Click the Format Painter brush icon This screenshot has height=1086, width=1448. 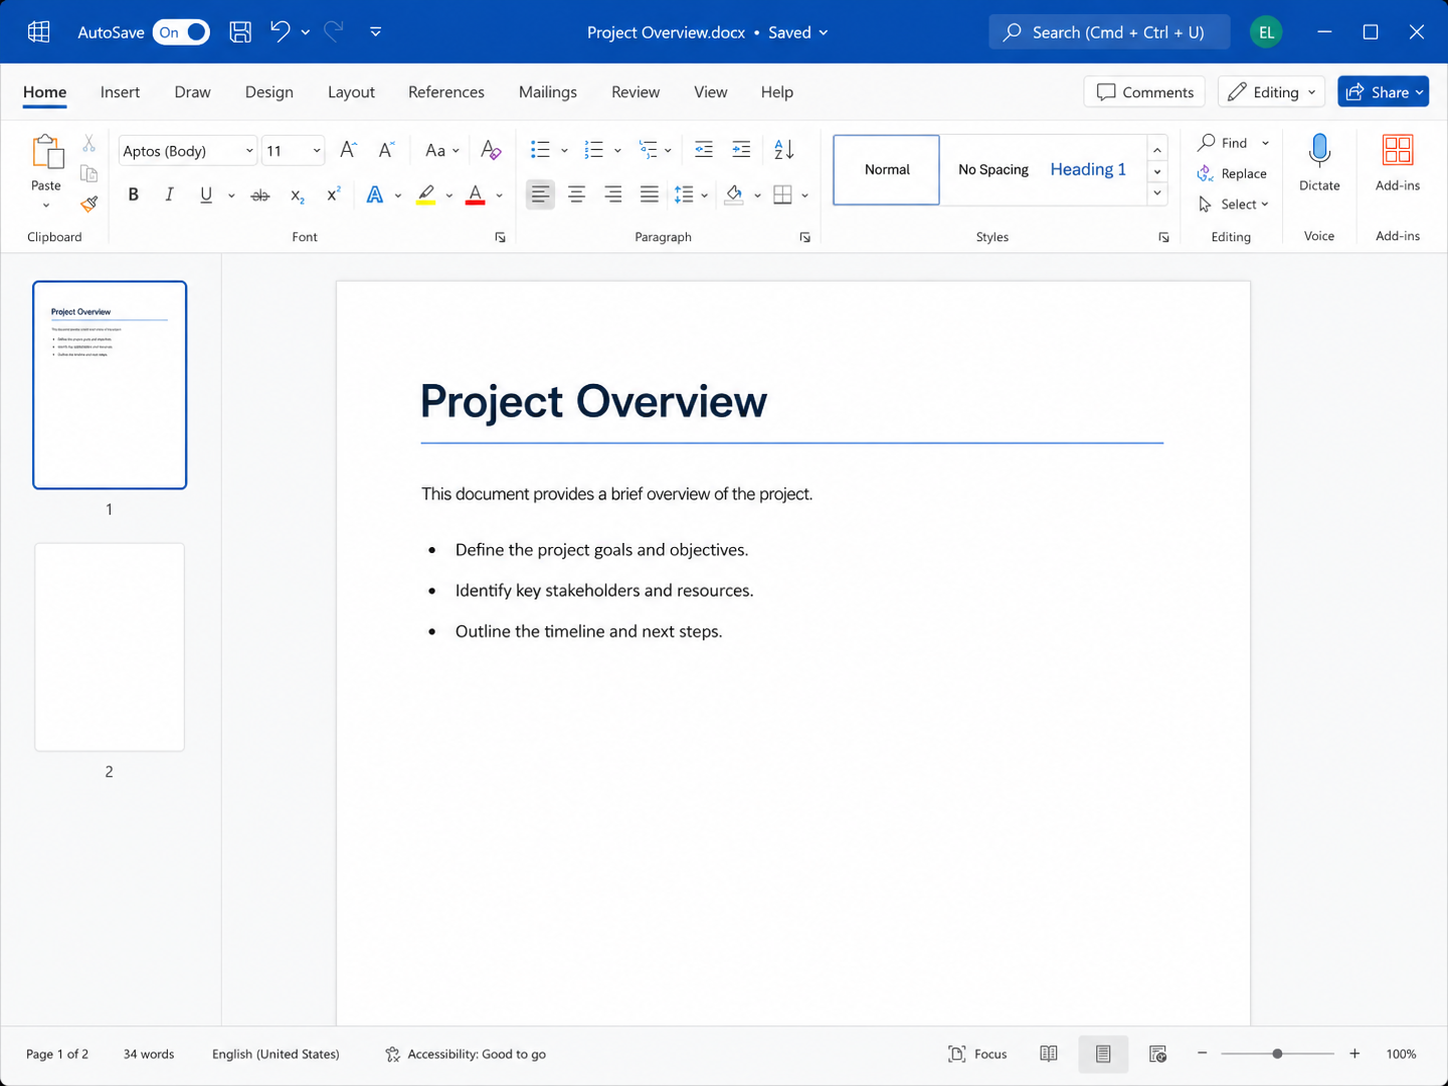click(x=89, y=204)
